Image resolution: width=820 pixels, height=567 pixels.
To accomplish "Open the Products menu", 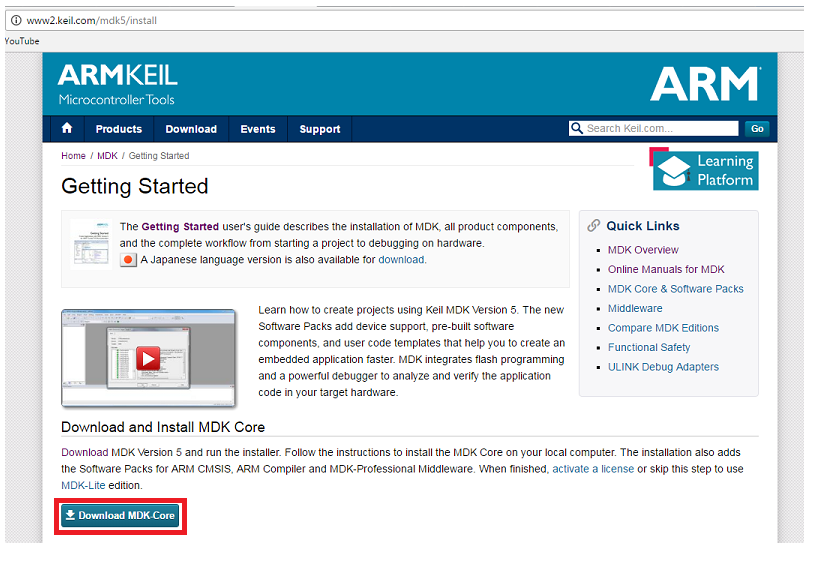I will 119,129.
